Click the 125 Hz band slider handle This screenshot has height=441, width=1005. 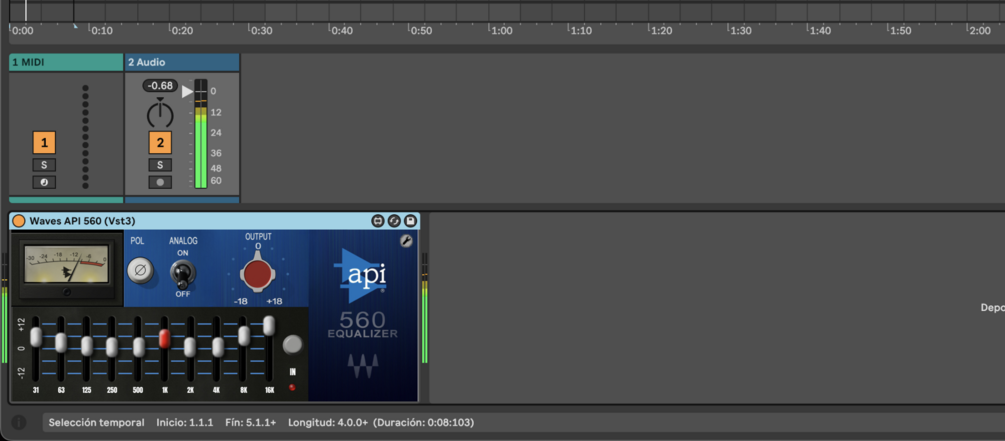(x=87, y=346)
